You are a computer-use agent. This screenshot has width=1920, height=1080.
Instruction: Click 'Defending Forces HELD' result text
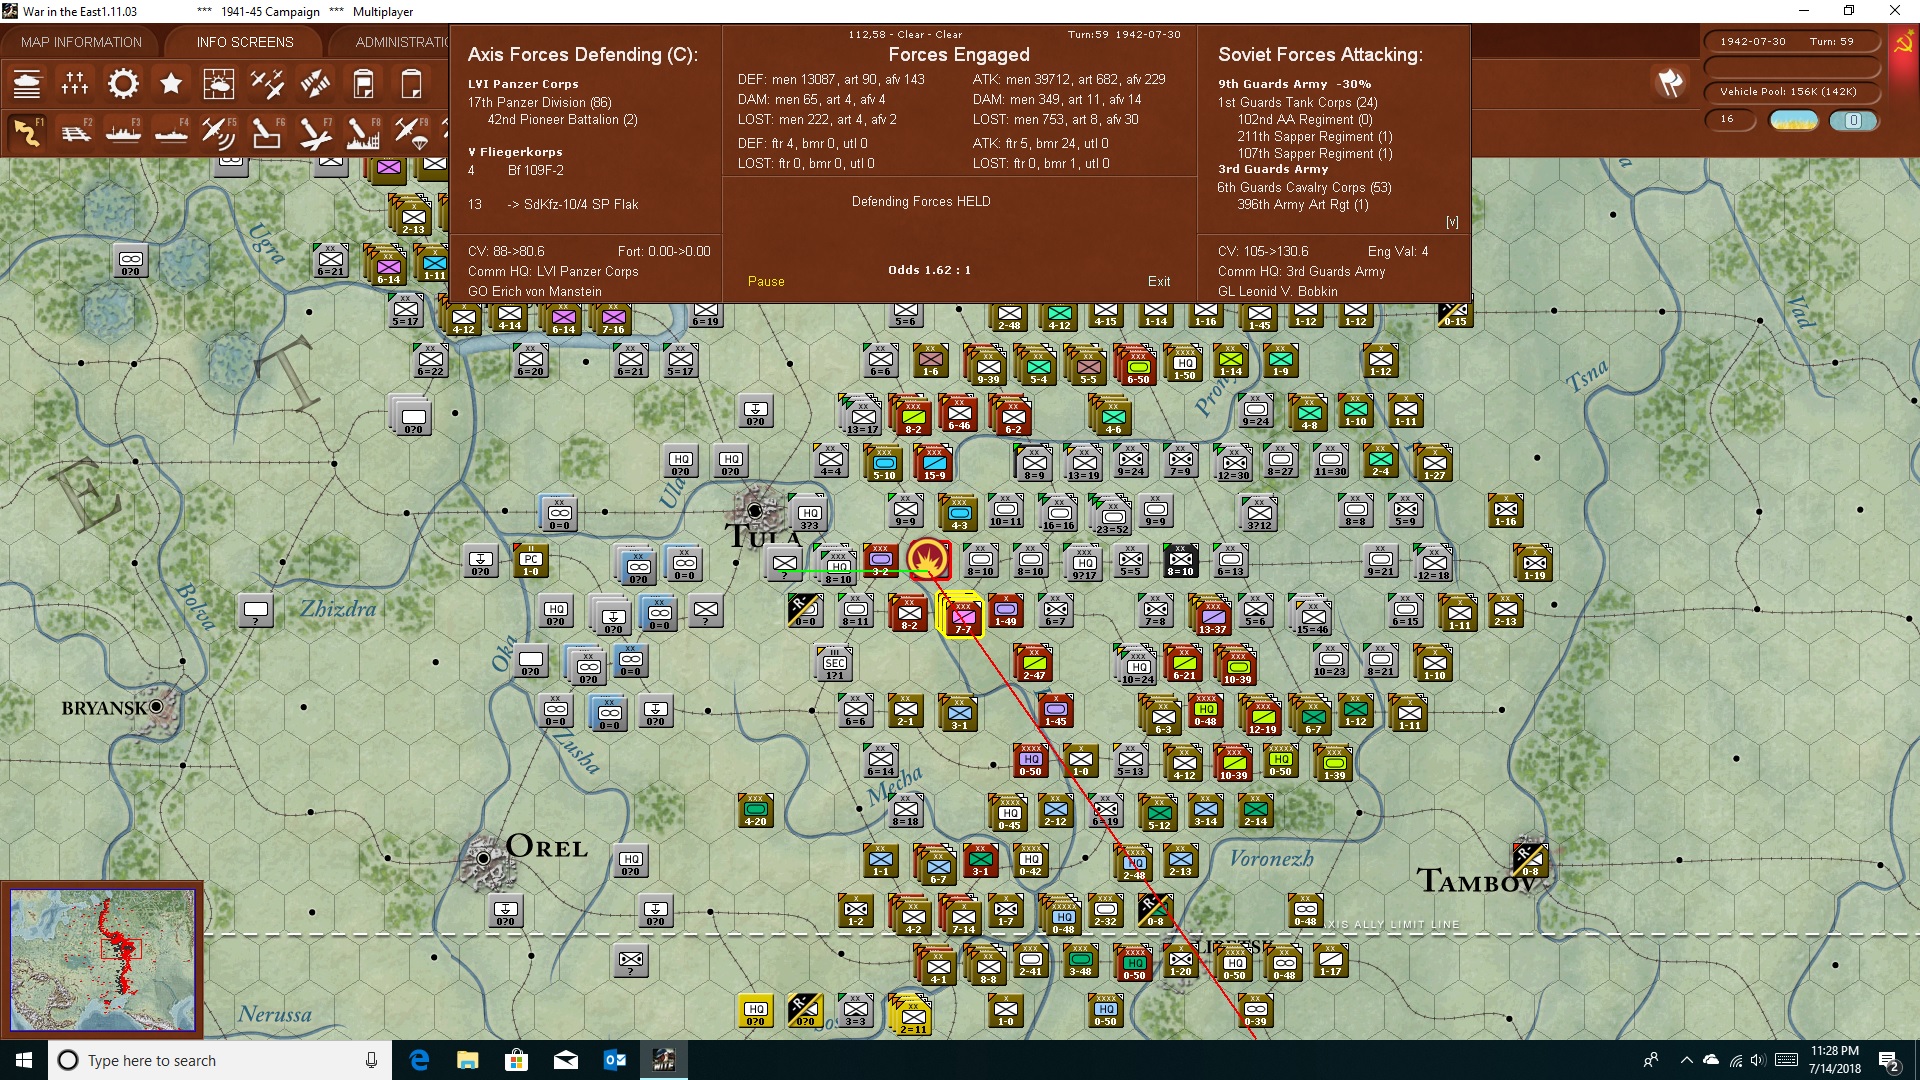pyautogui.click(x=921, y=201)
